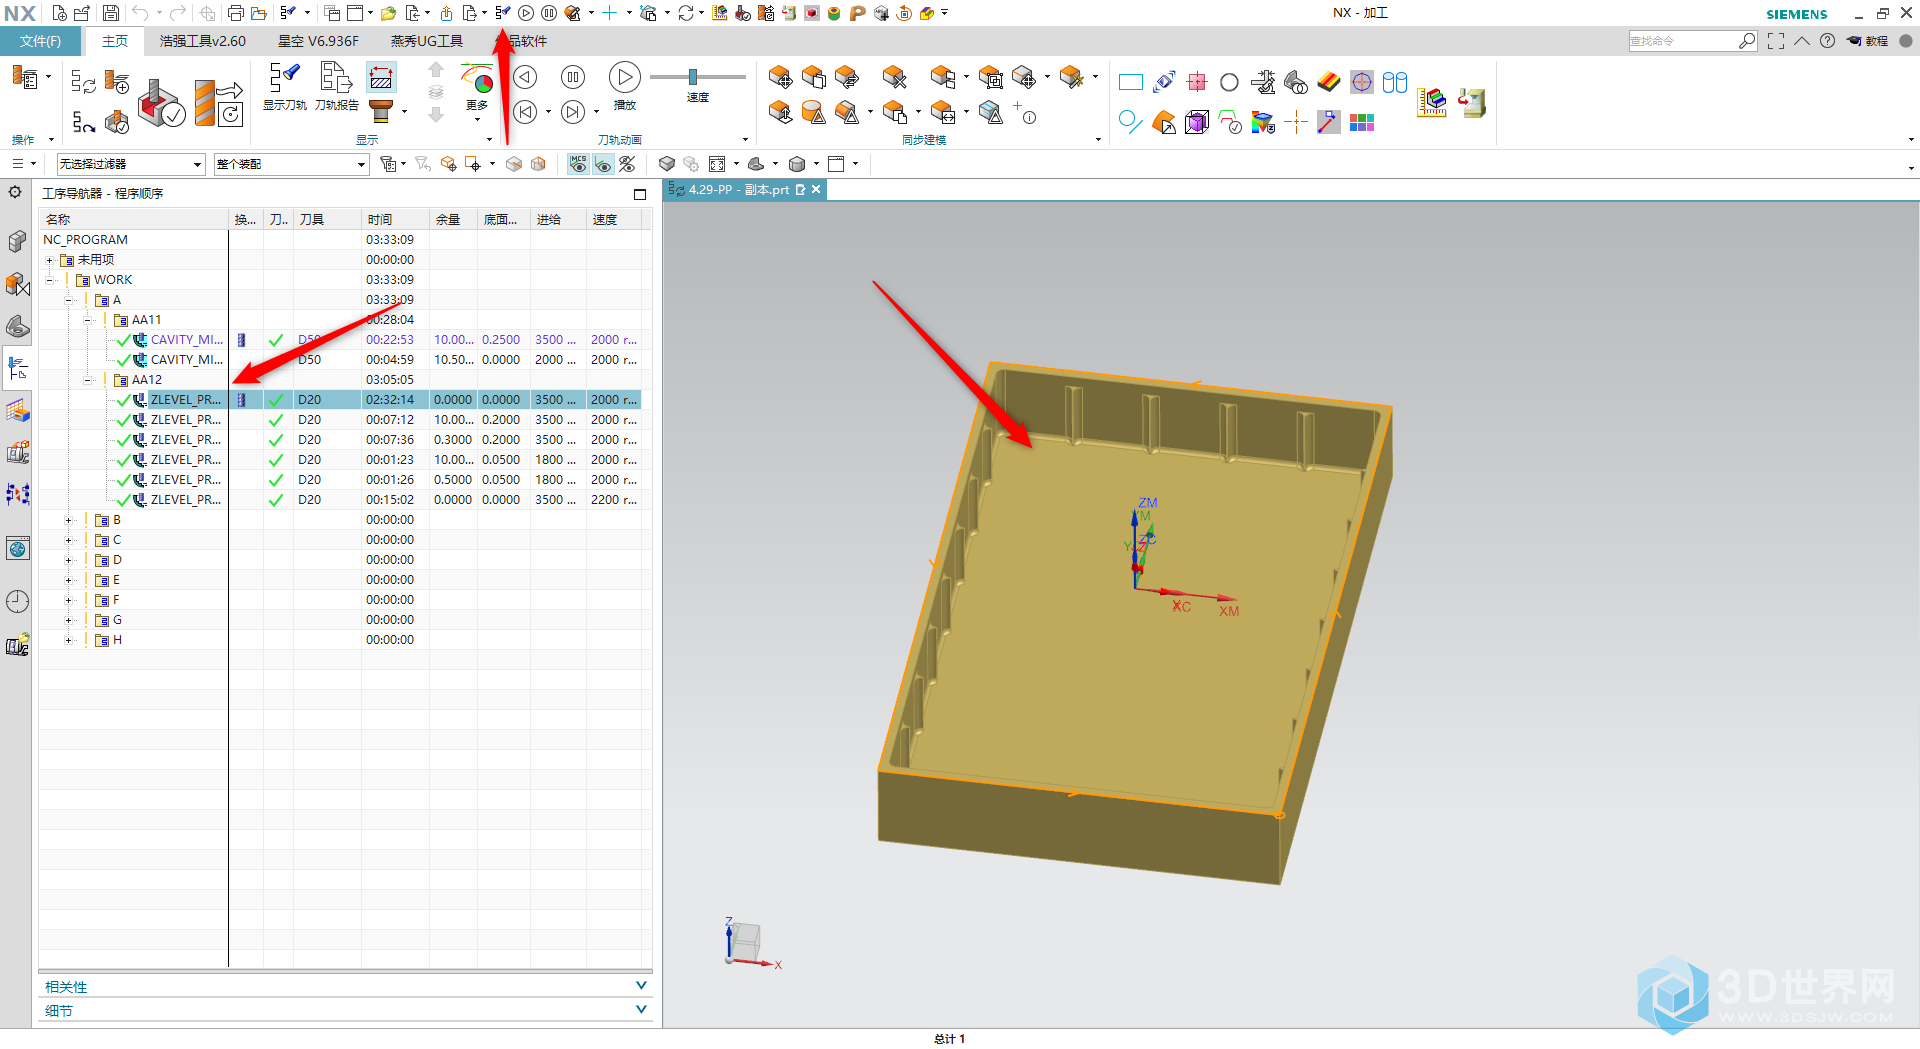
Task: Click the fullscreen toggle icon near search
Action: click(1776, 41)
